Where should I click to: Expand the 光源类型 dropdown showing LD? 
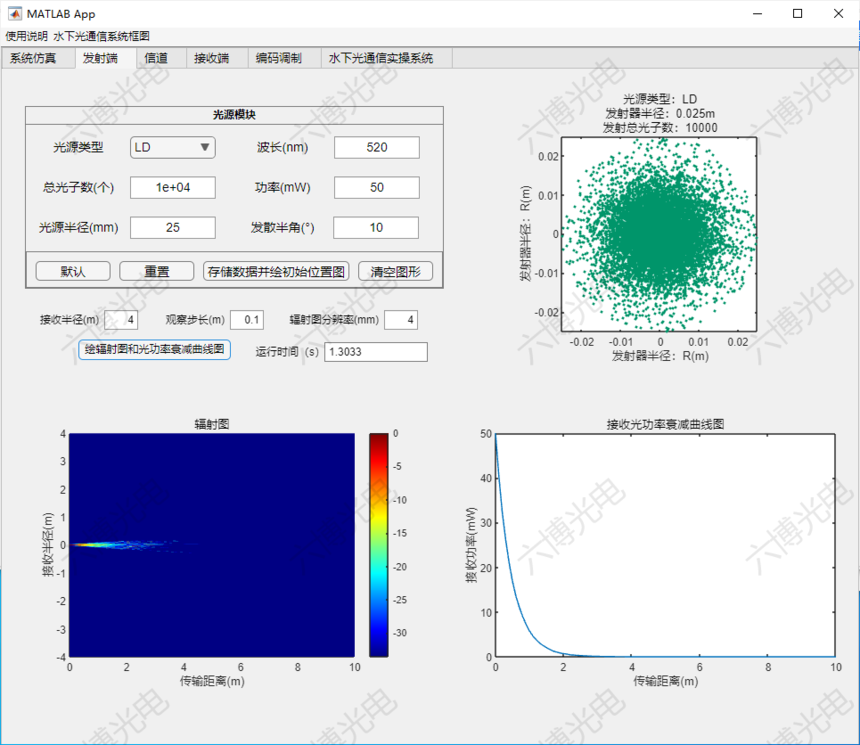[x=173, y=147]
